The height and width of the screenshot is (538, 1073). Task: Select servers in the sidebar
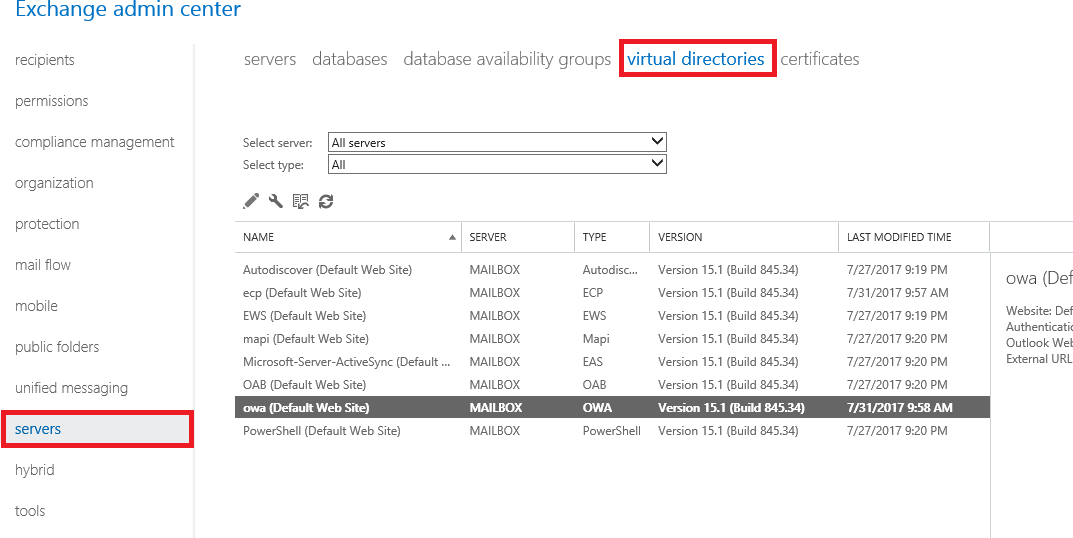[97, 429]
